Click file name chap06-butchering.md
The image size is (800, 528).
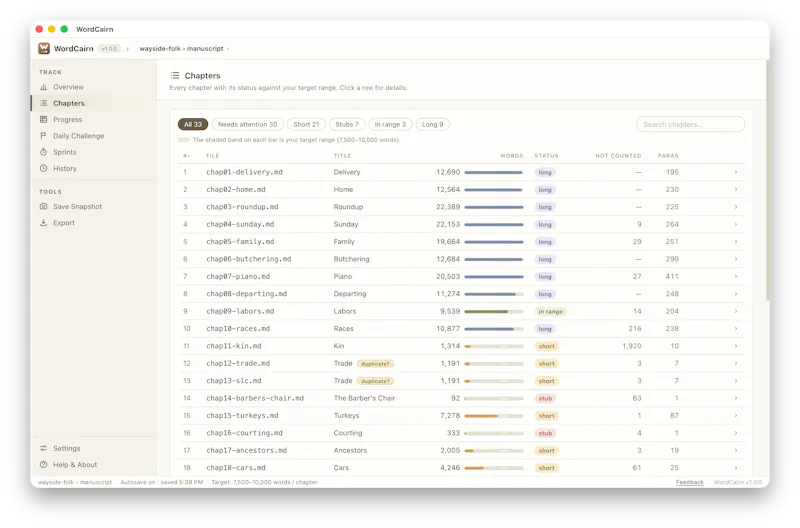click(248, 259)
